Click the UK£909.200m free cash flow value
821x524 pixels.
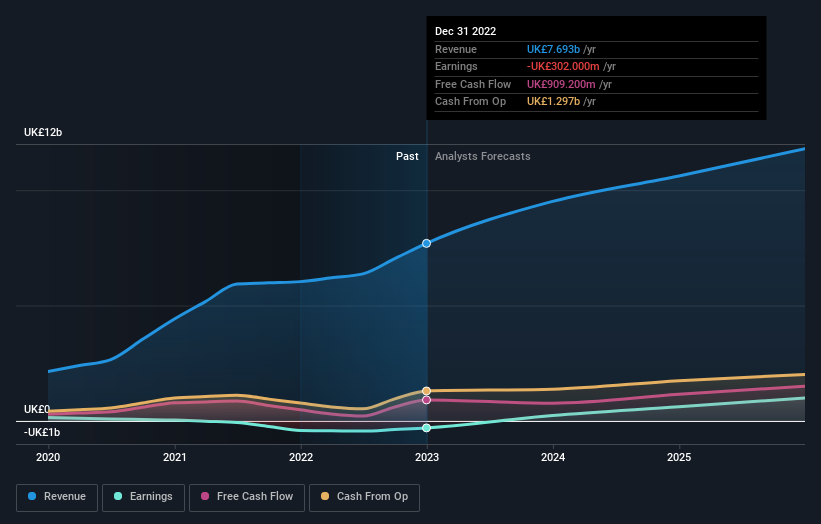pos(561,84)
